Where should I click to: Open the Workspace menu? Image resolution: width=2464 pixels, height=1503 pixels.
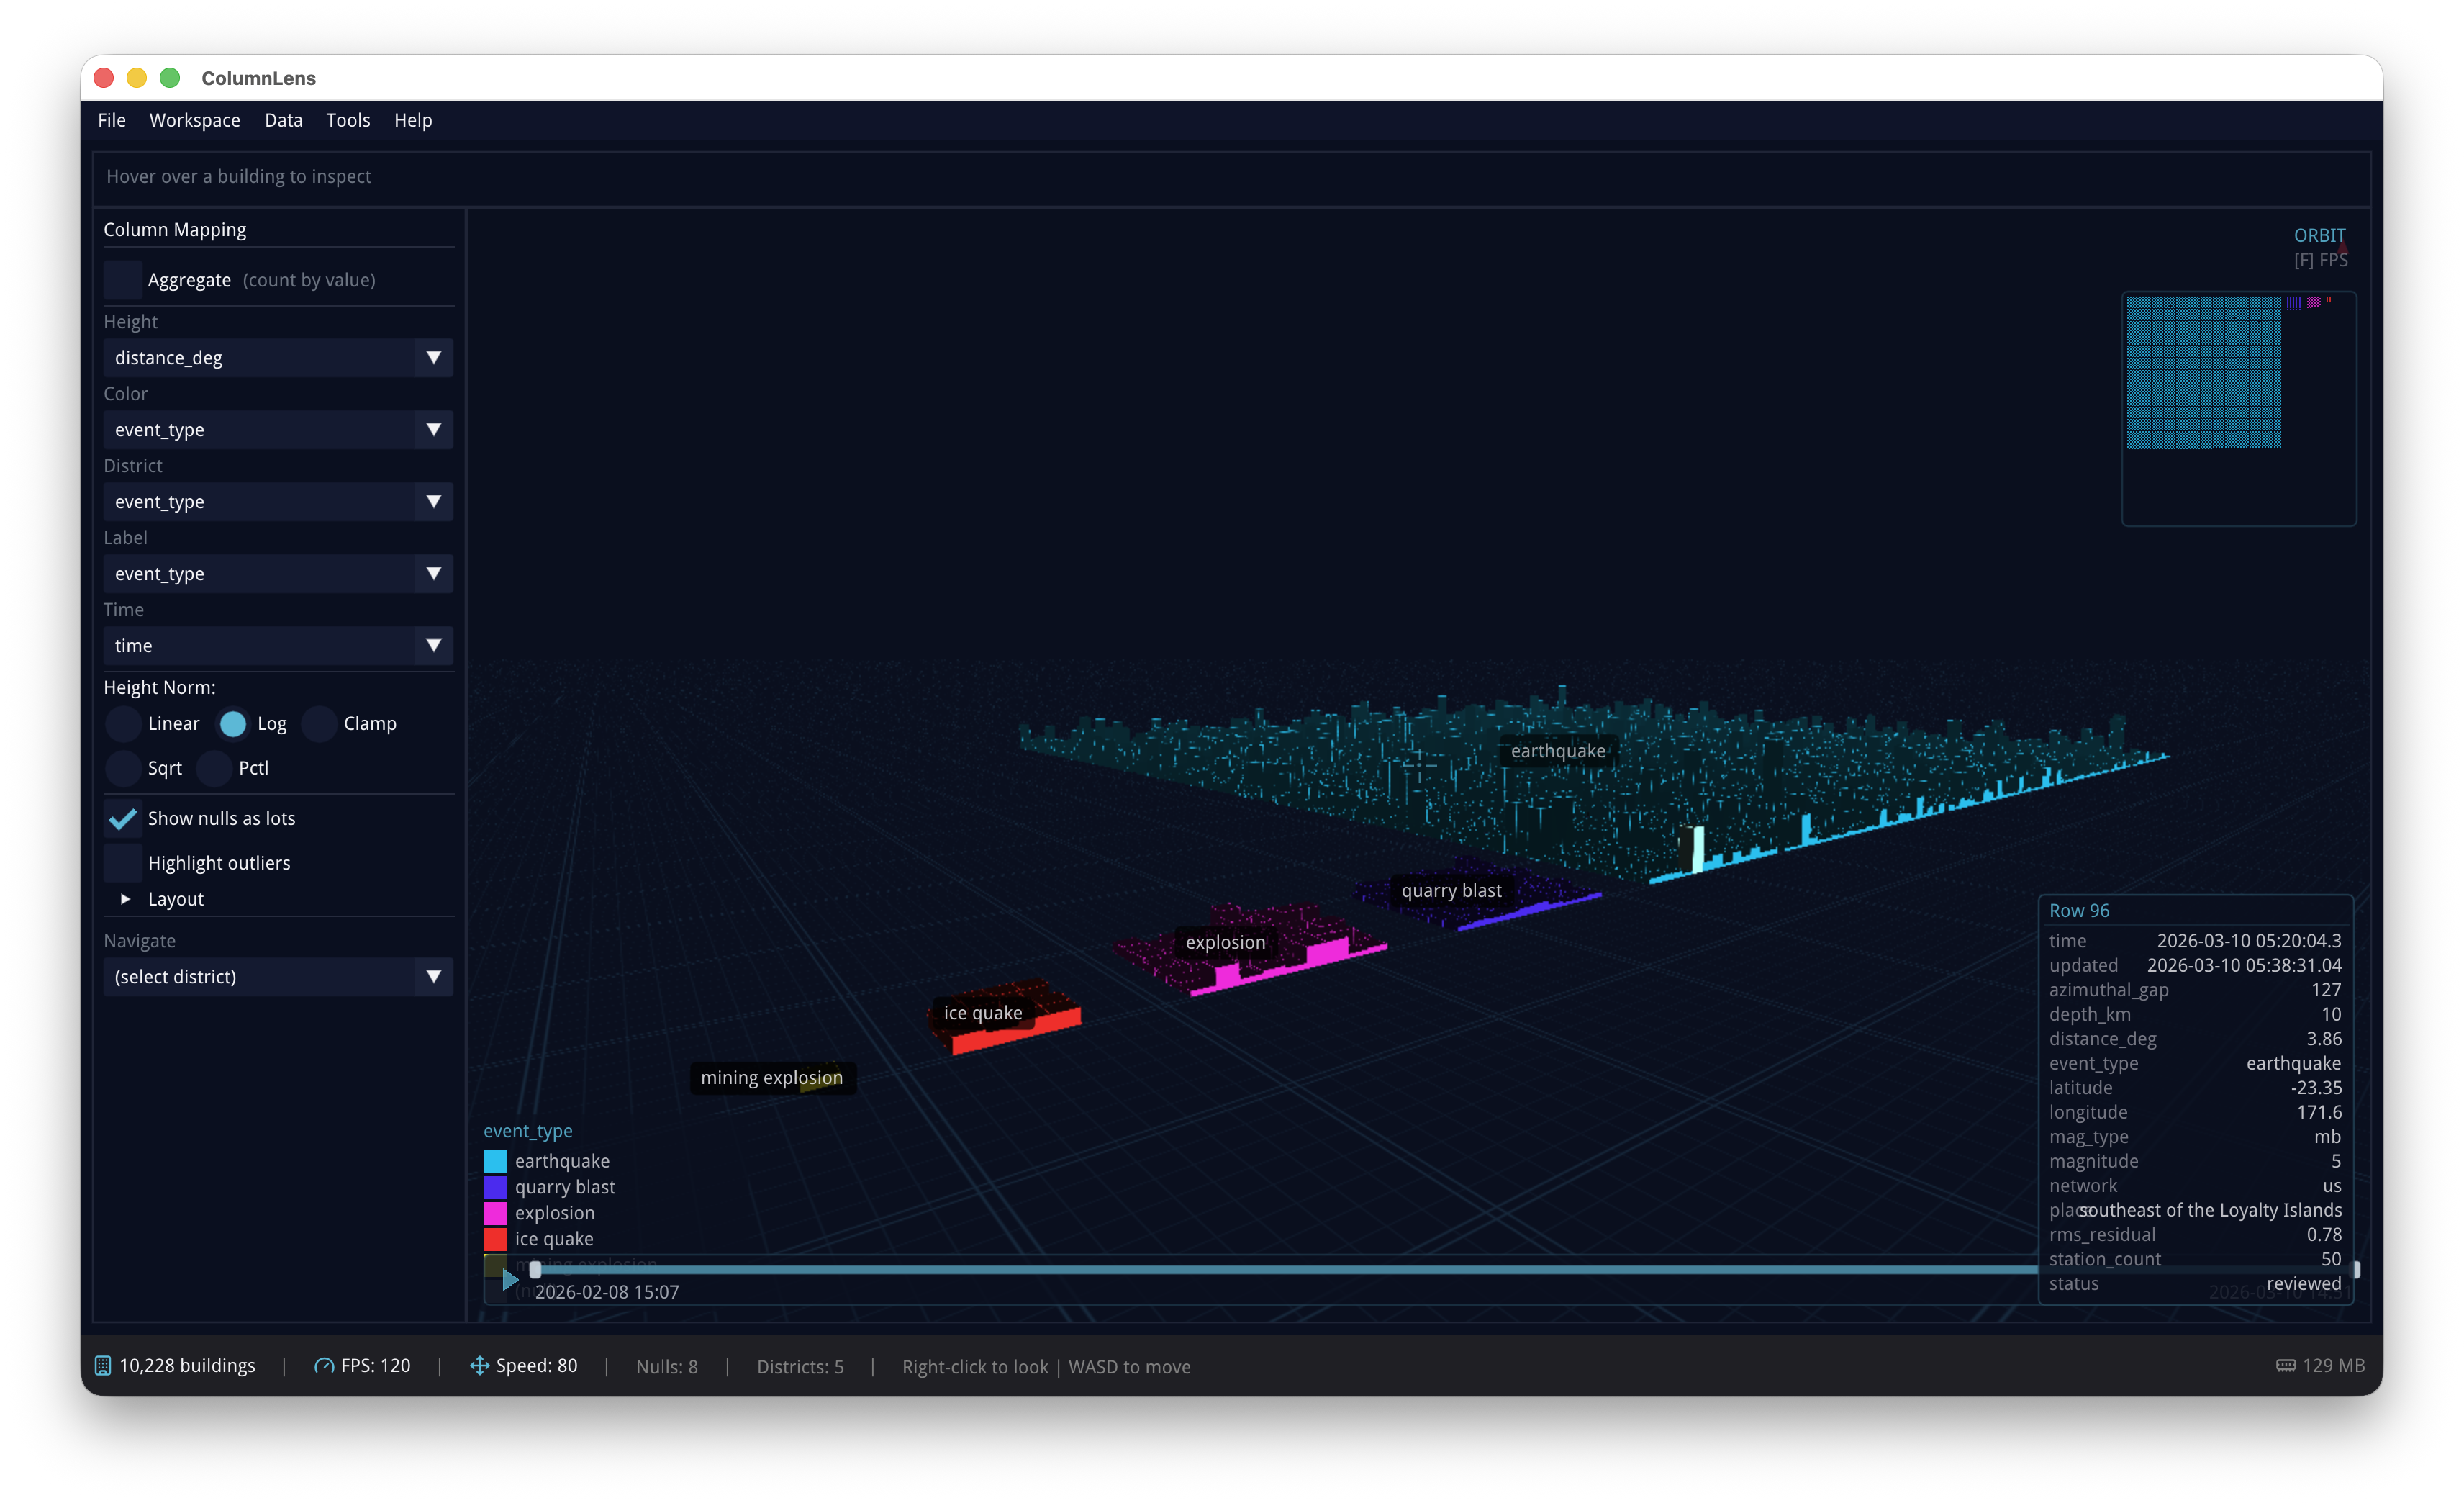click(x=194, y=120)
